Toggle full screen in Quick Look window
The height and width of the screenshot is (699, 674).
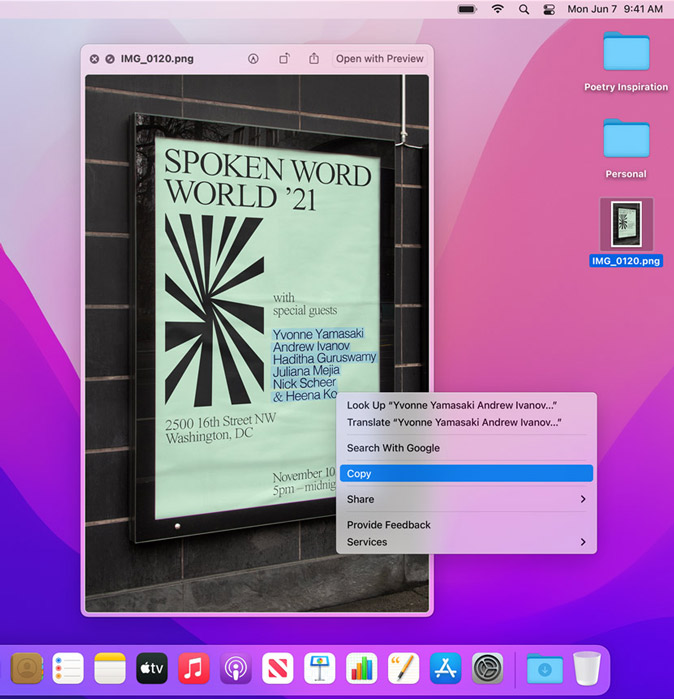(109, 59)
